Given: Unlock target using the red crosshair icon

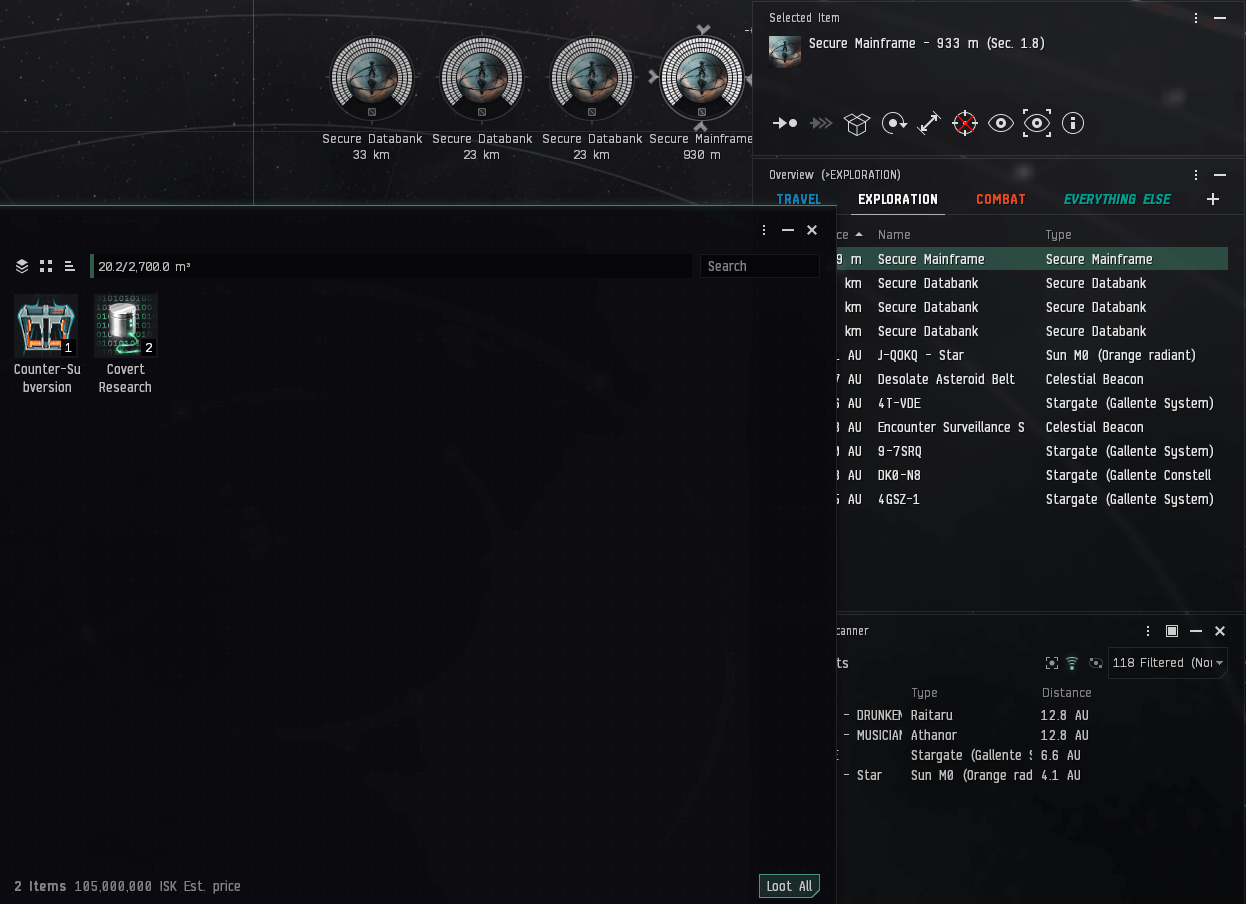Looking at the screenshot, I should [x=965, y=123].
